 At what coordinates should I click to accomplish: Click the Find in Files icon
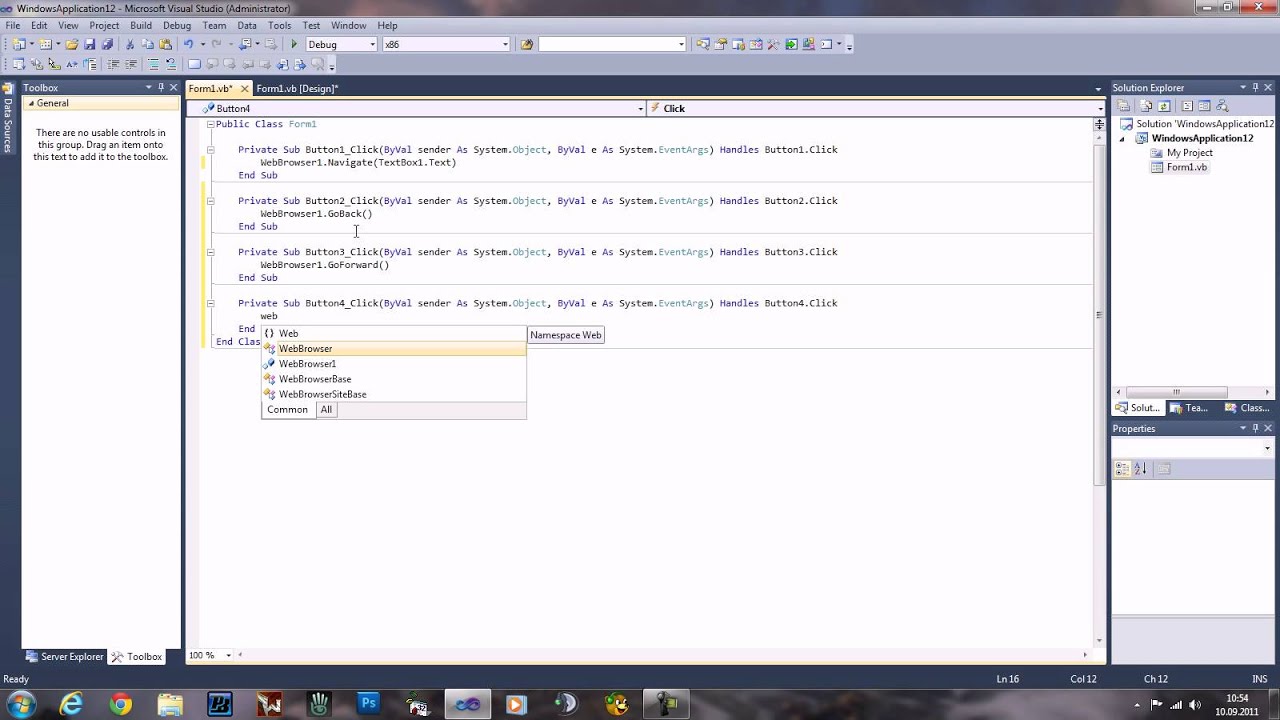(527, 44)
